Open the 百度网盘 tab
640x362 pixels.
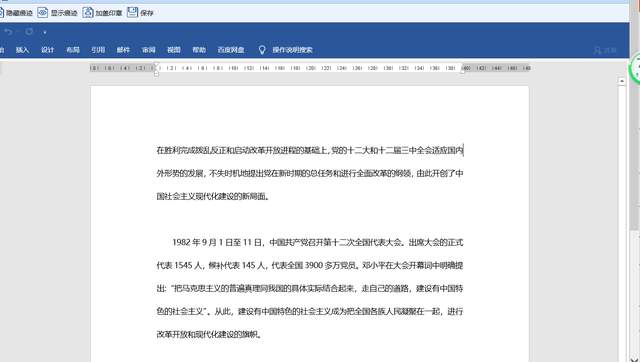click(231, 50)
